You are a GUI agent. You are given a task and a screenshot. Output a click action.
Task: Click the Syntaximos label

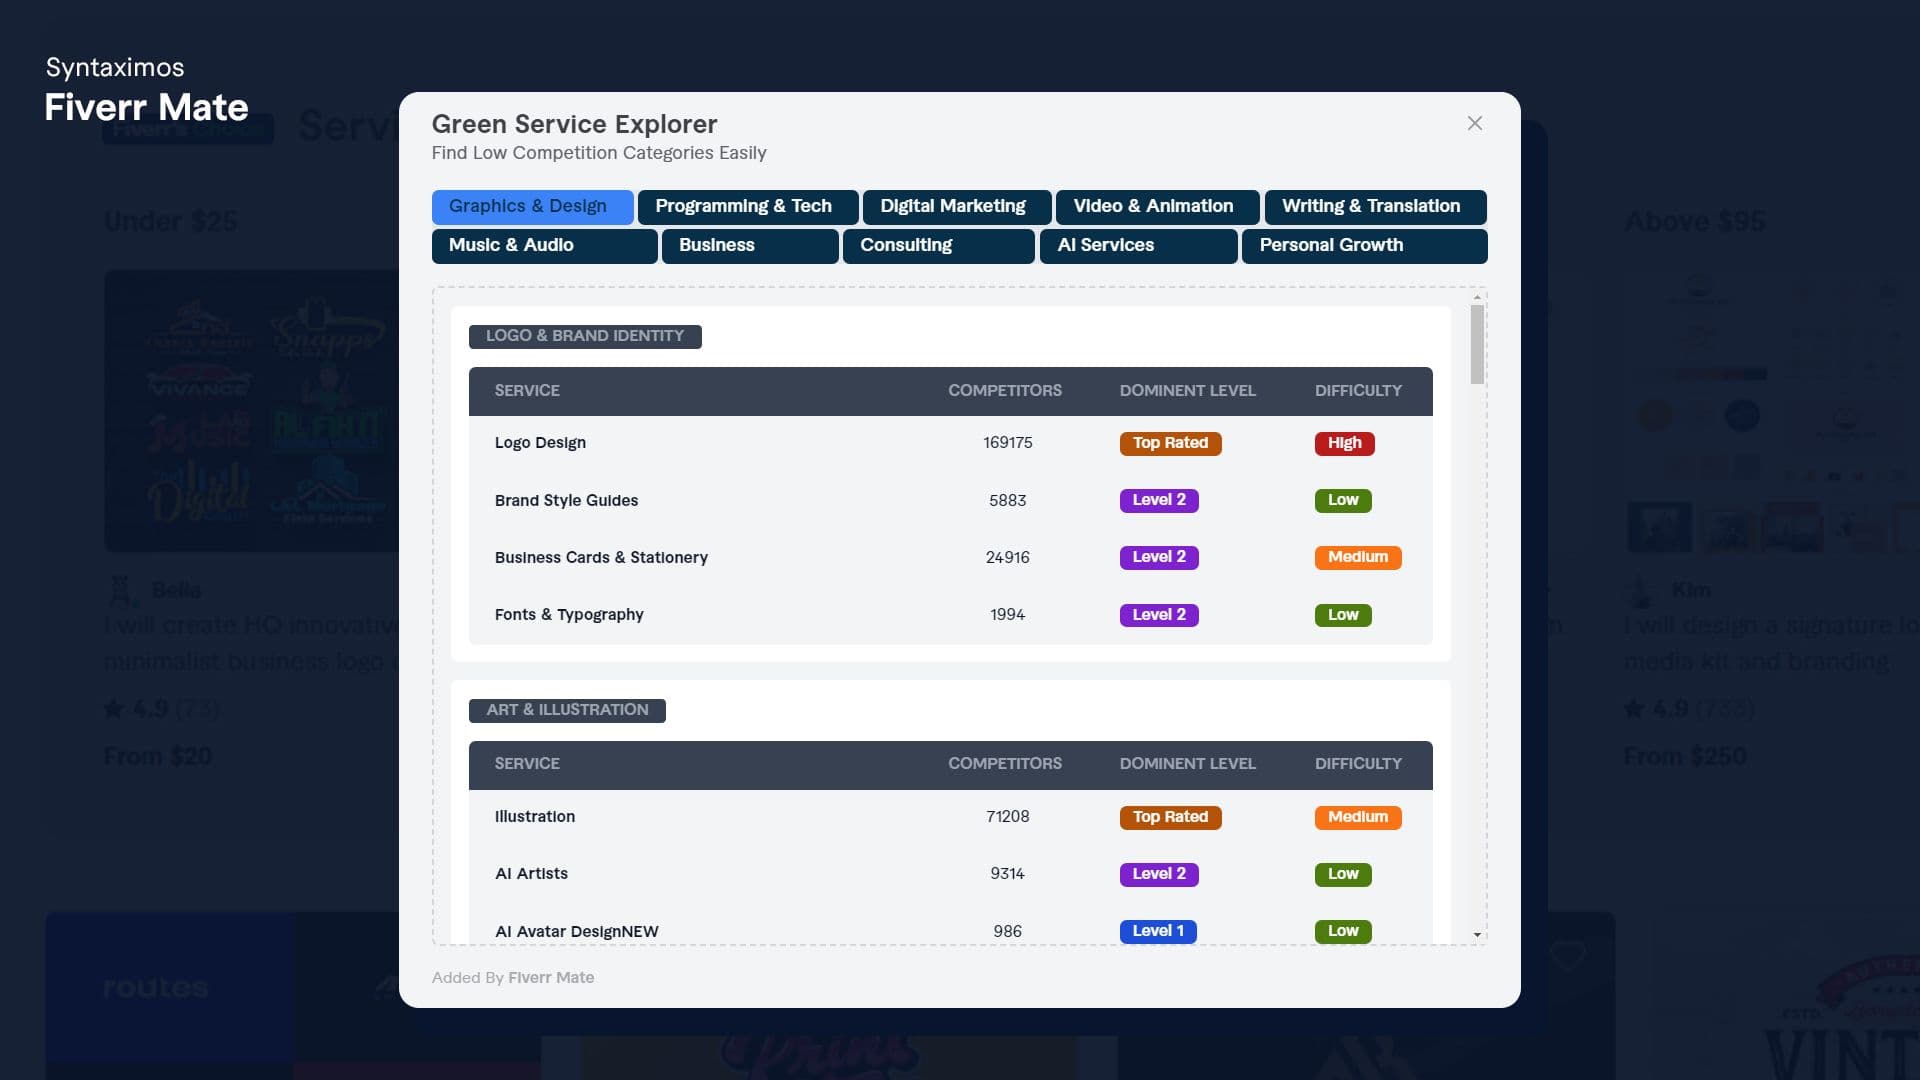[x=115, y=68]
